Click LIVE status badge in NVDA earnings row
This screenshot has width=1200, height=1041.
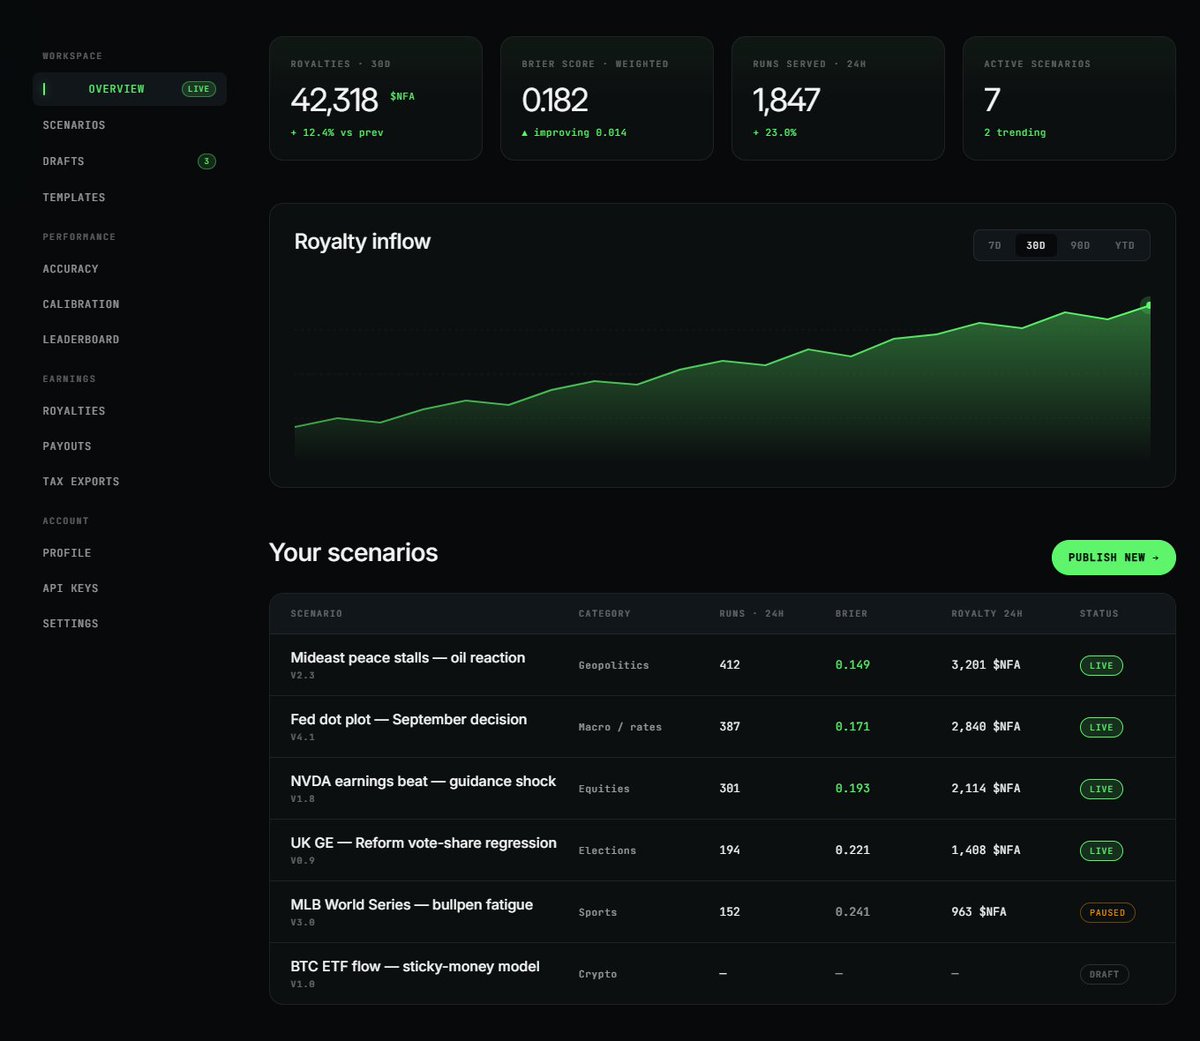tap(1101, 790)
